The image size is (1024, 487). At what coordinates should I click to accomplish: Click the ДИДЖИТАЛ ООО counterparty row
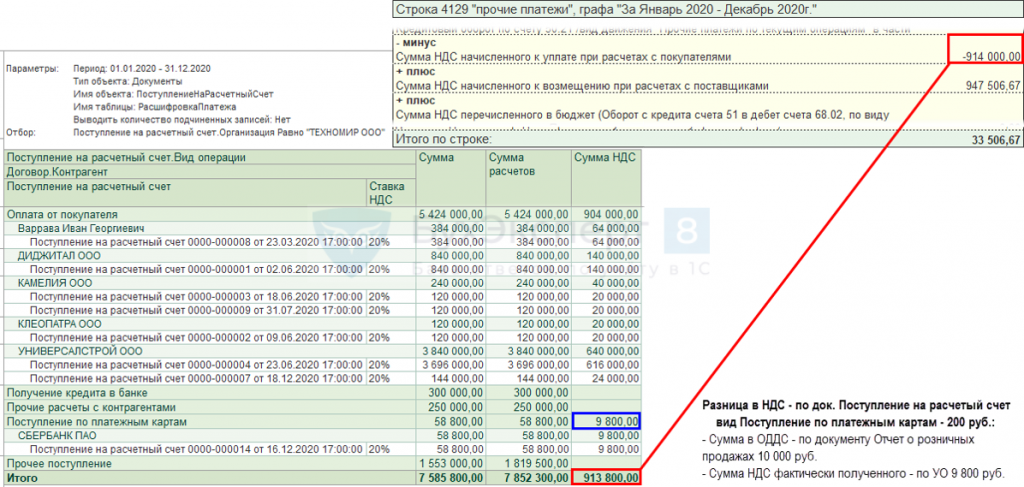point(61,256)
